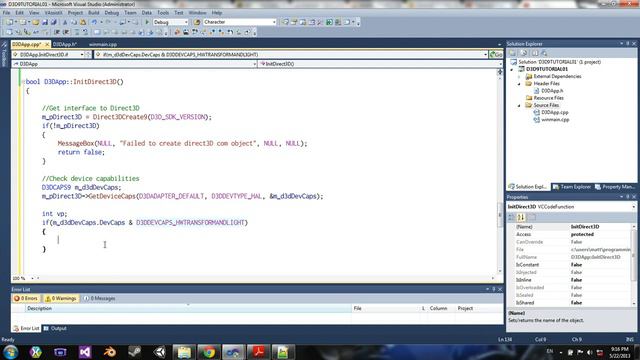This screenshot has height=360, width=640.
Task: Switch to the D3DApp.h editor tab
Action: pyautogui.click(x=65, y=44)
